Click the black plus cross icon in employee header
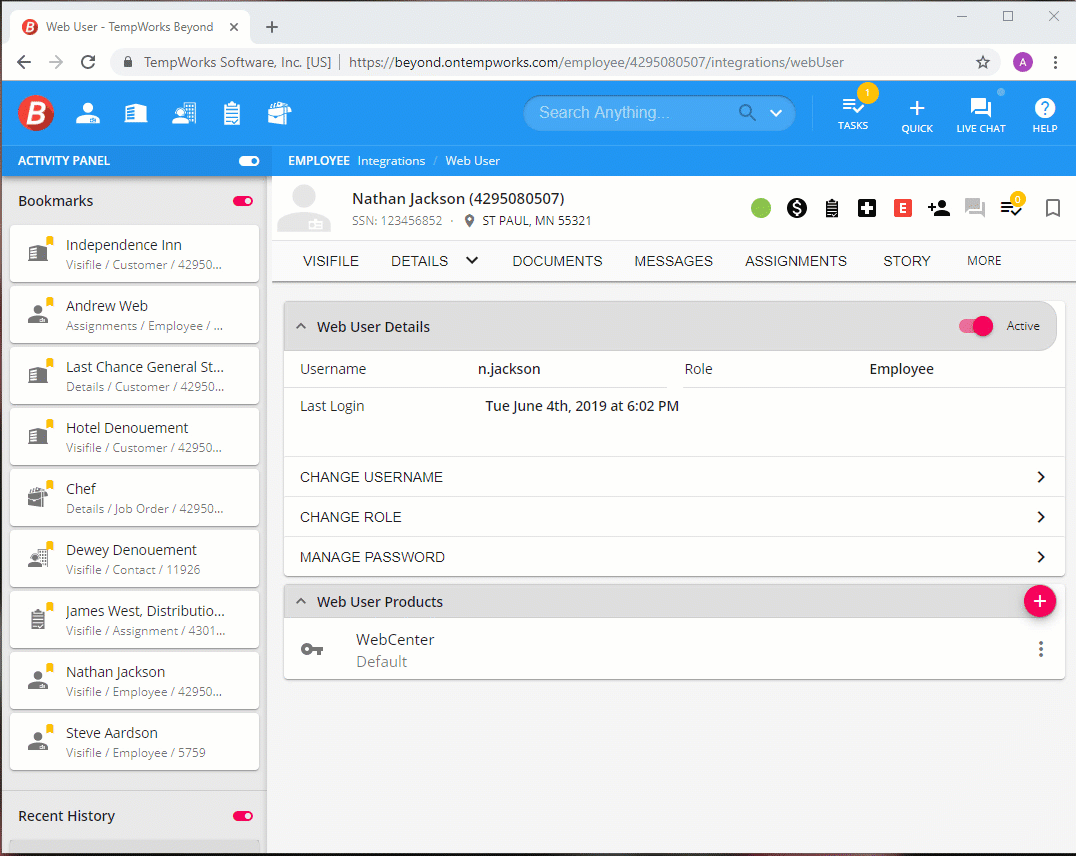 (x=867, y=208)
